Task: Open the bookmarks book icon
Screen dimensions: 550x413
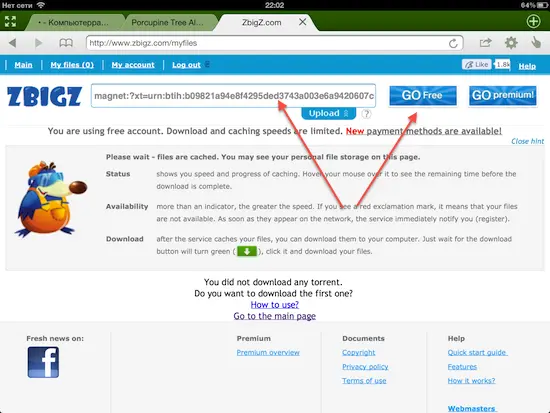Action: click(66, 43)
